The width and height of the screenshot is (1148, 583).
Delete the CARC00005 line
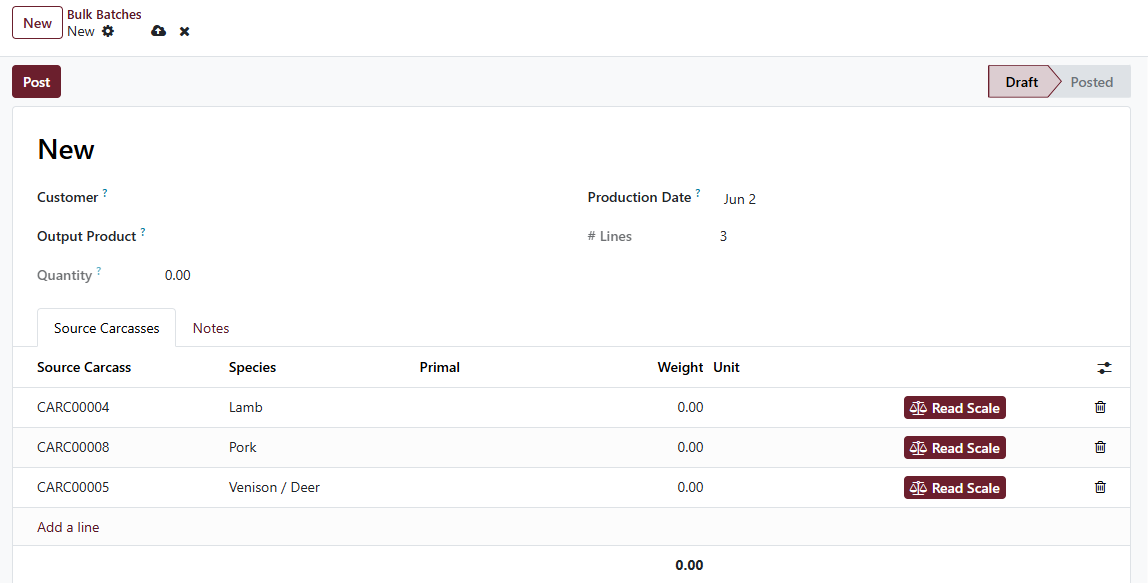point(1100,487)
